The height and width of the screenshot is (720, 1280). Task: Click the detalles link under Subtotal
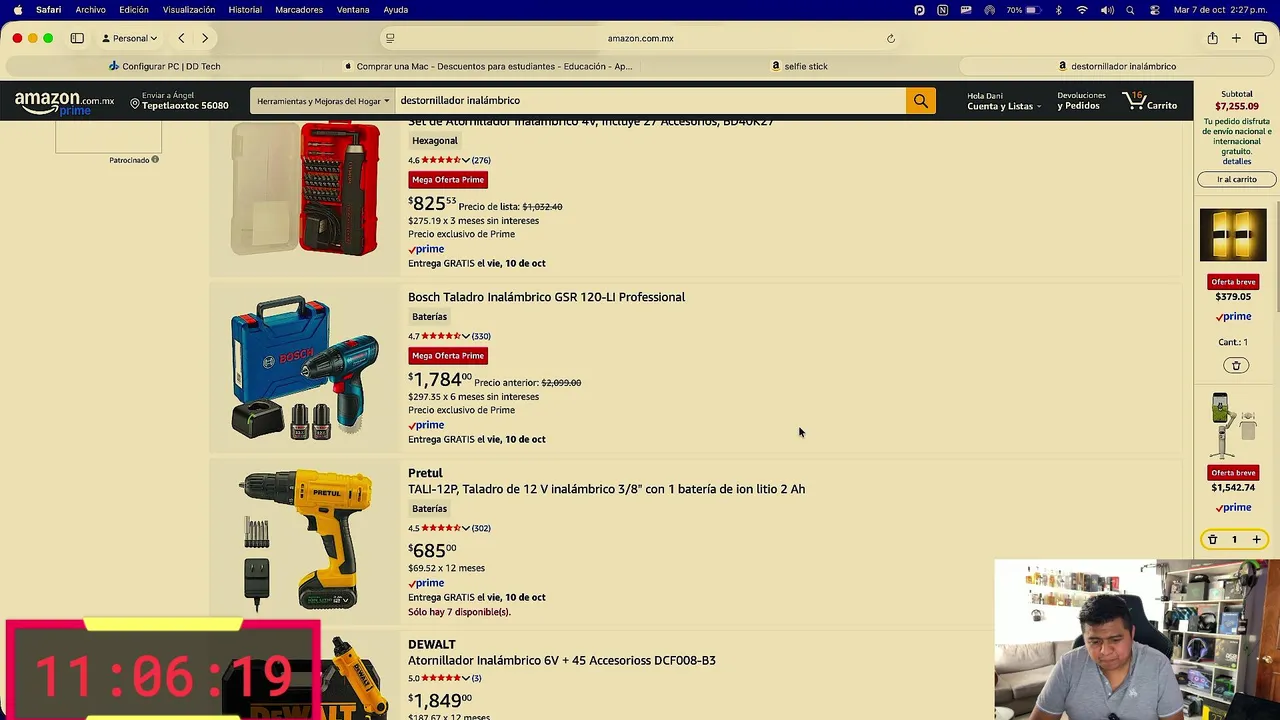pyautogui.click(x=1237, y=161)
